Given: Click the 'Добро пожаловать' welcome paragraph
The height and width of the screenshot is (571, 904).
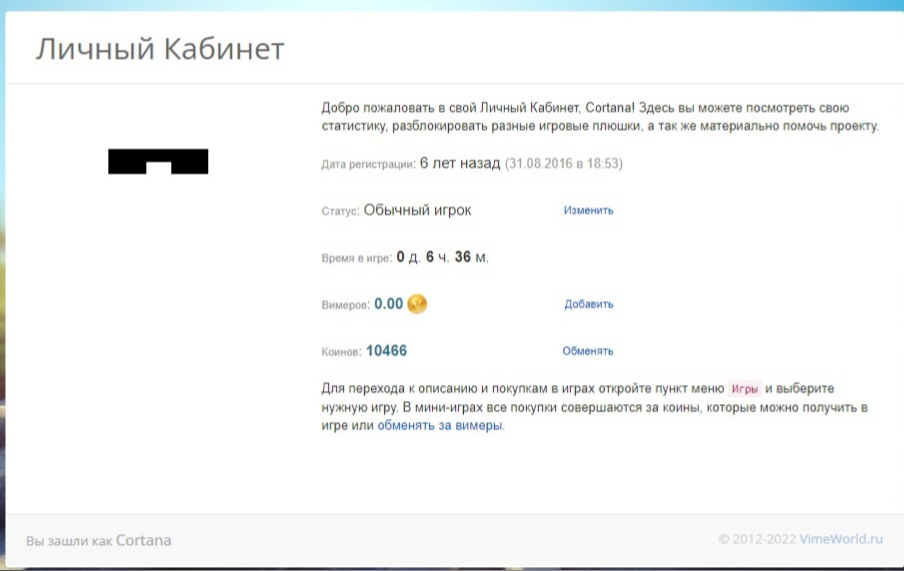Looking at the screenshot, I should (600, 117).
